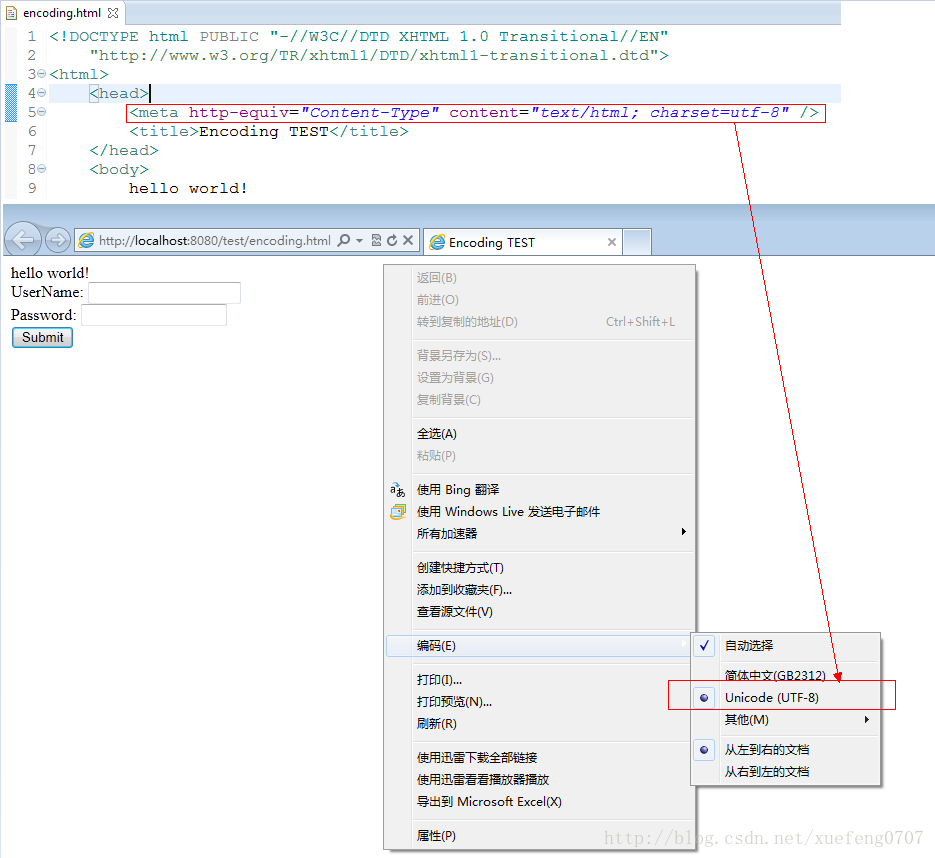Select Unicode (UTF-8) encoding option
Viewport: 935px width, 858px height.
[786, 698]
